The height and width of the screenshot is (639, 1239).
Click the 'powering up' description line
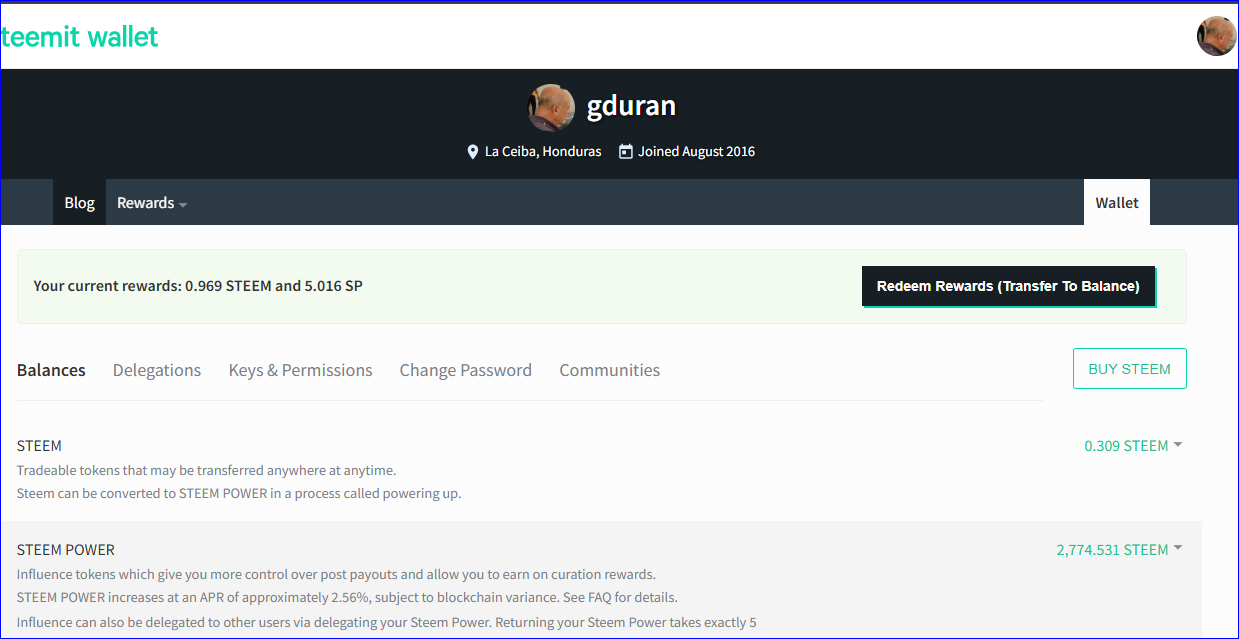point(239,494)
